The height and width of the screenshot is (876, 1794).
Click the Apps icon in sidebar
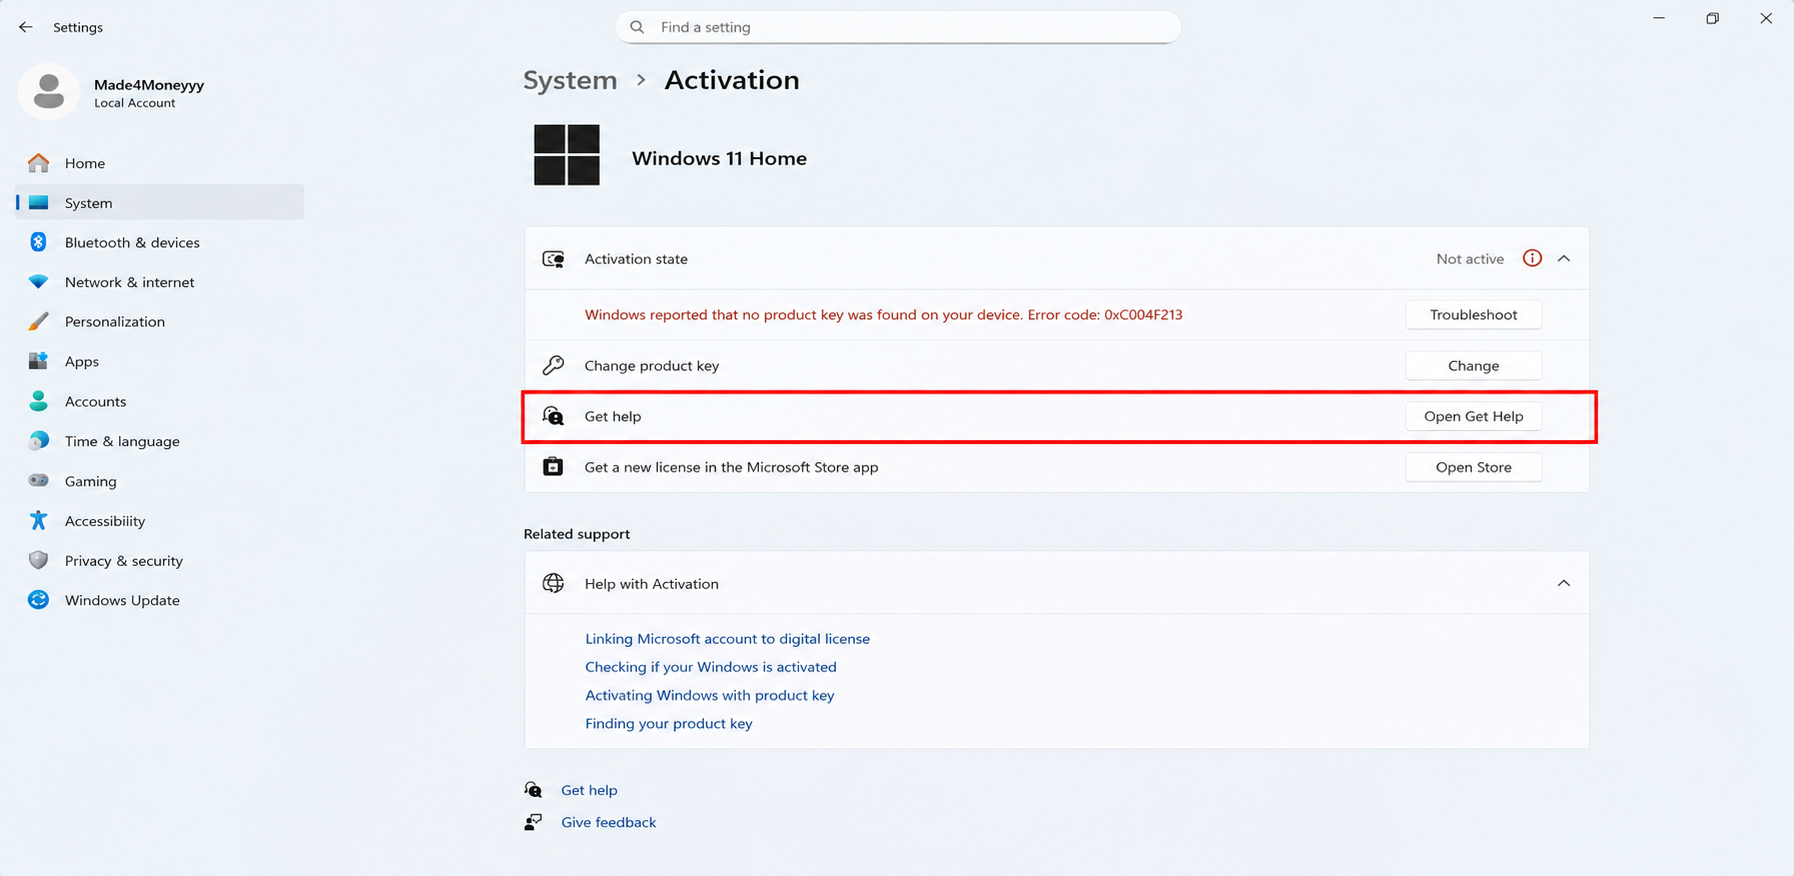coord(39,361)
